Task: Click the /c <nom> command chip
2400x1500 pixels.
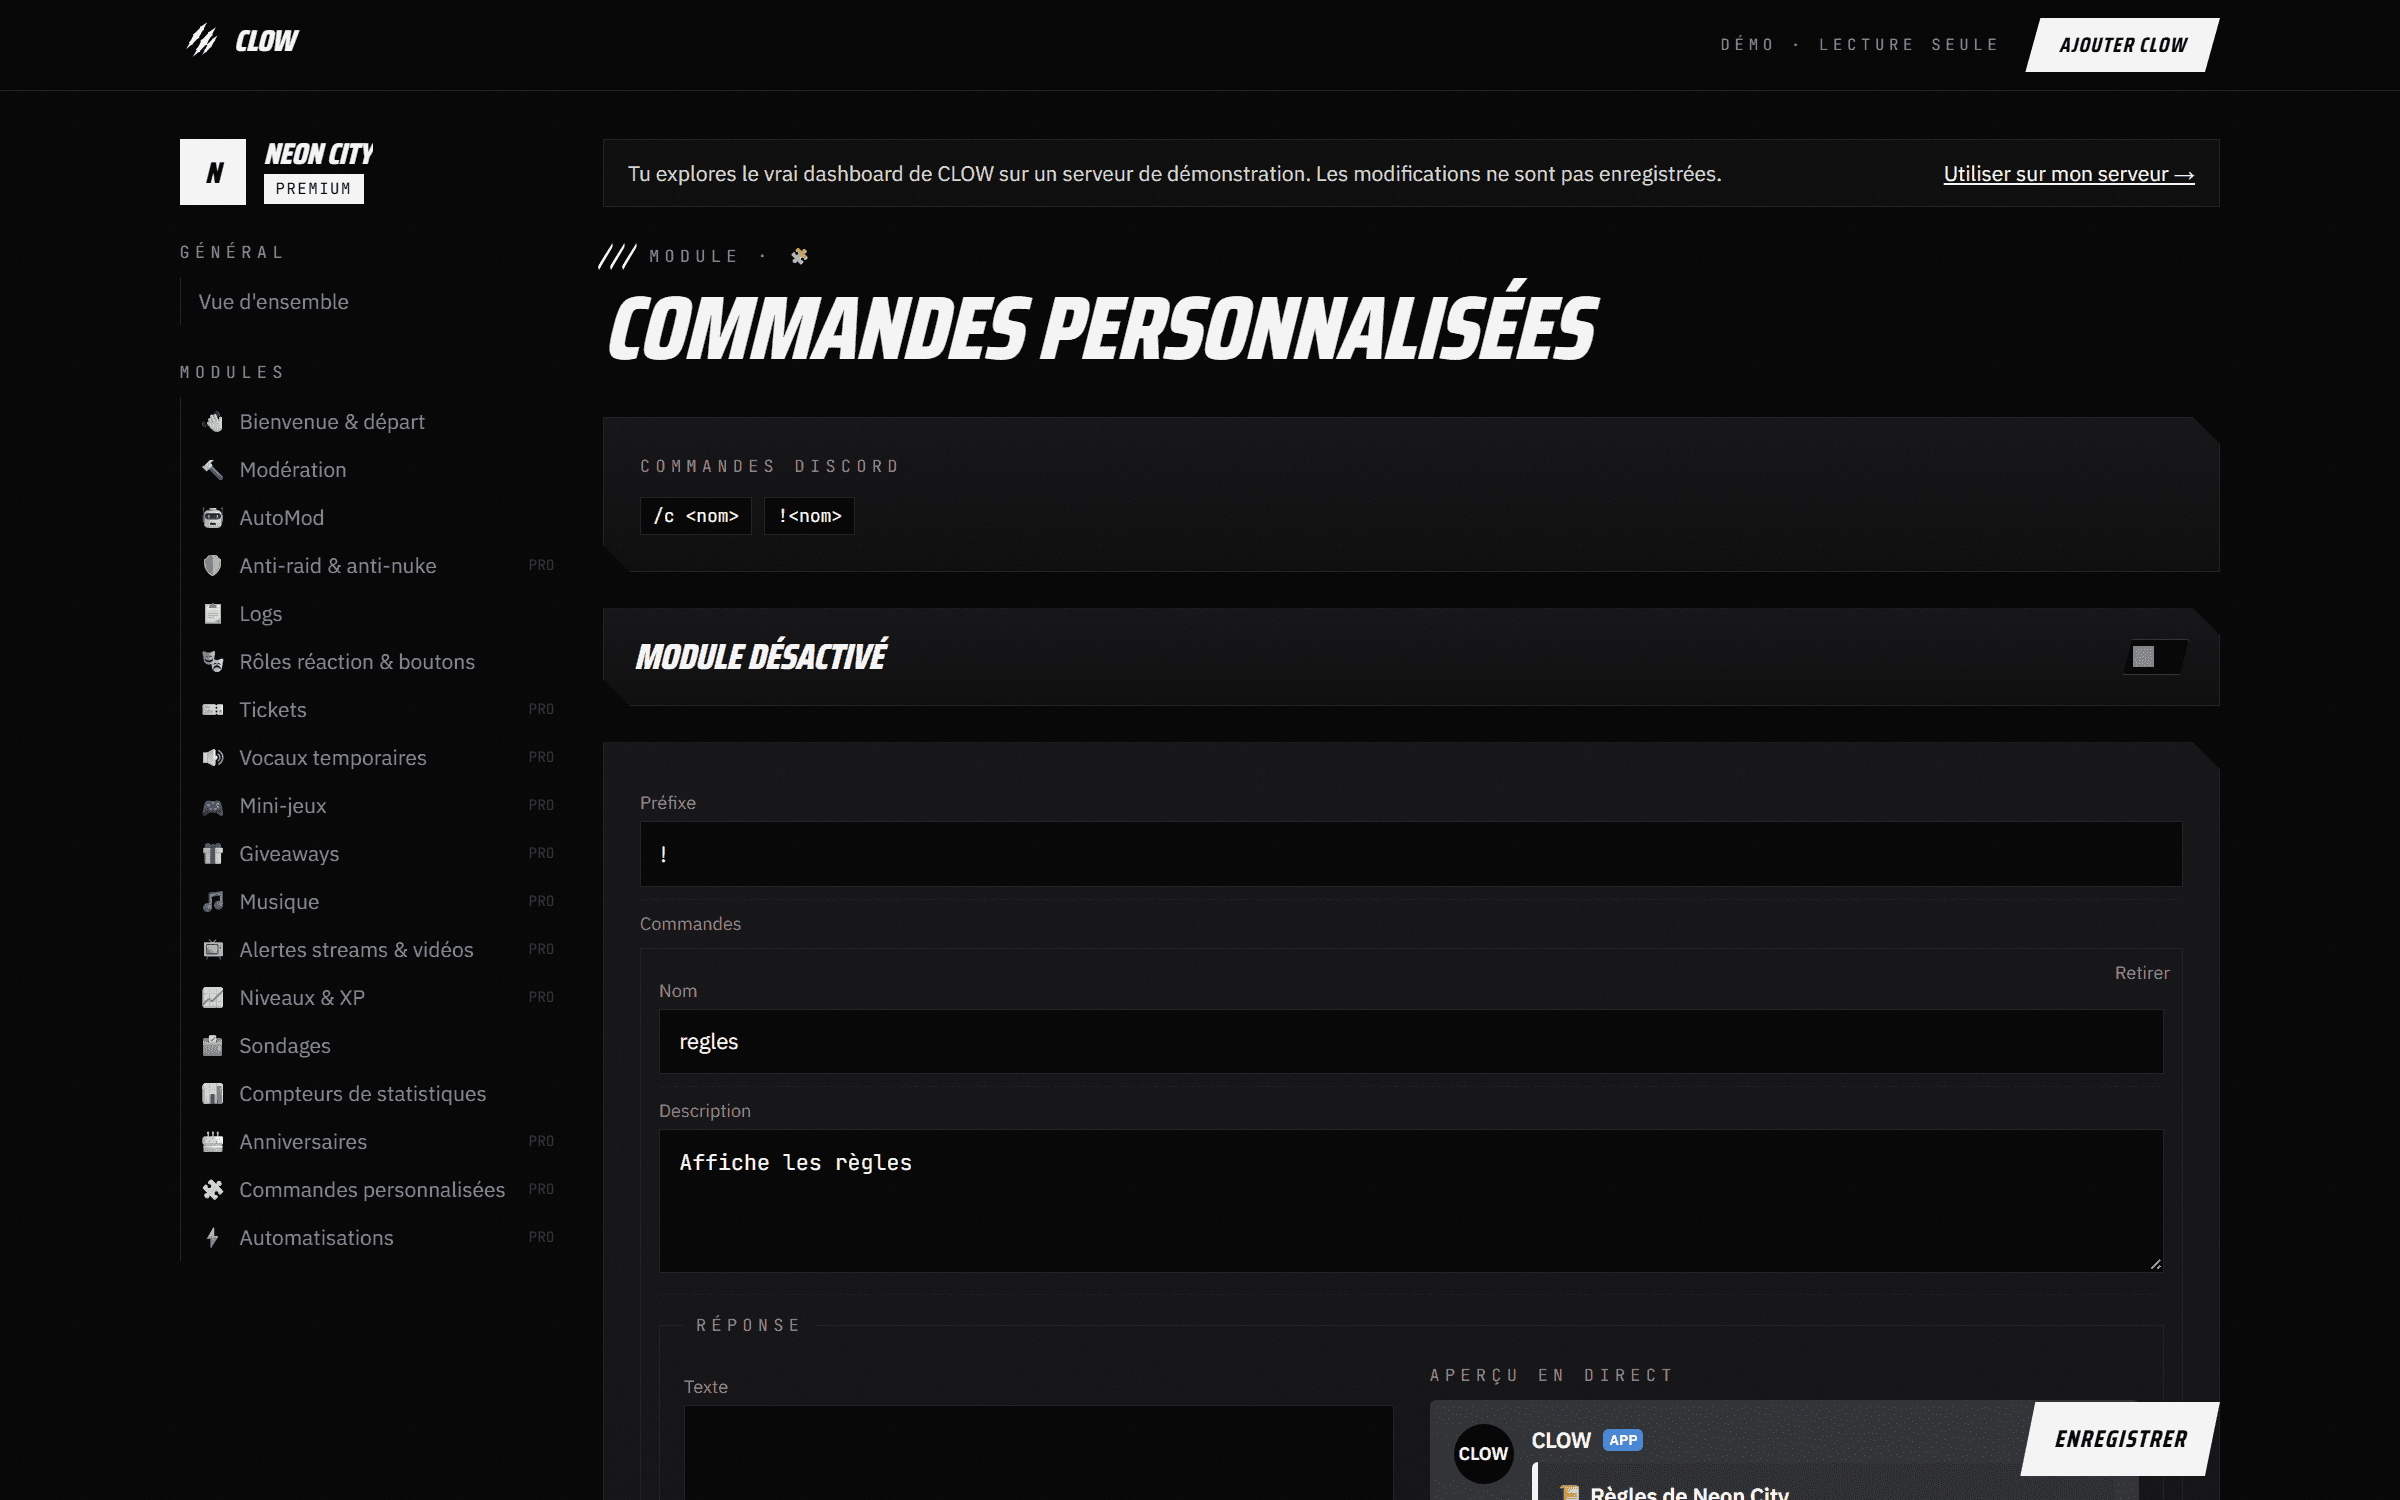Action: point(696,516)
